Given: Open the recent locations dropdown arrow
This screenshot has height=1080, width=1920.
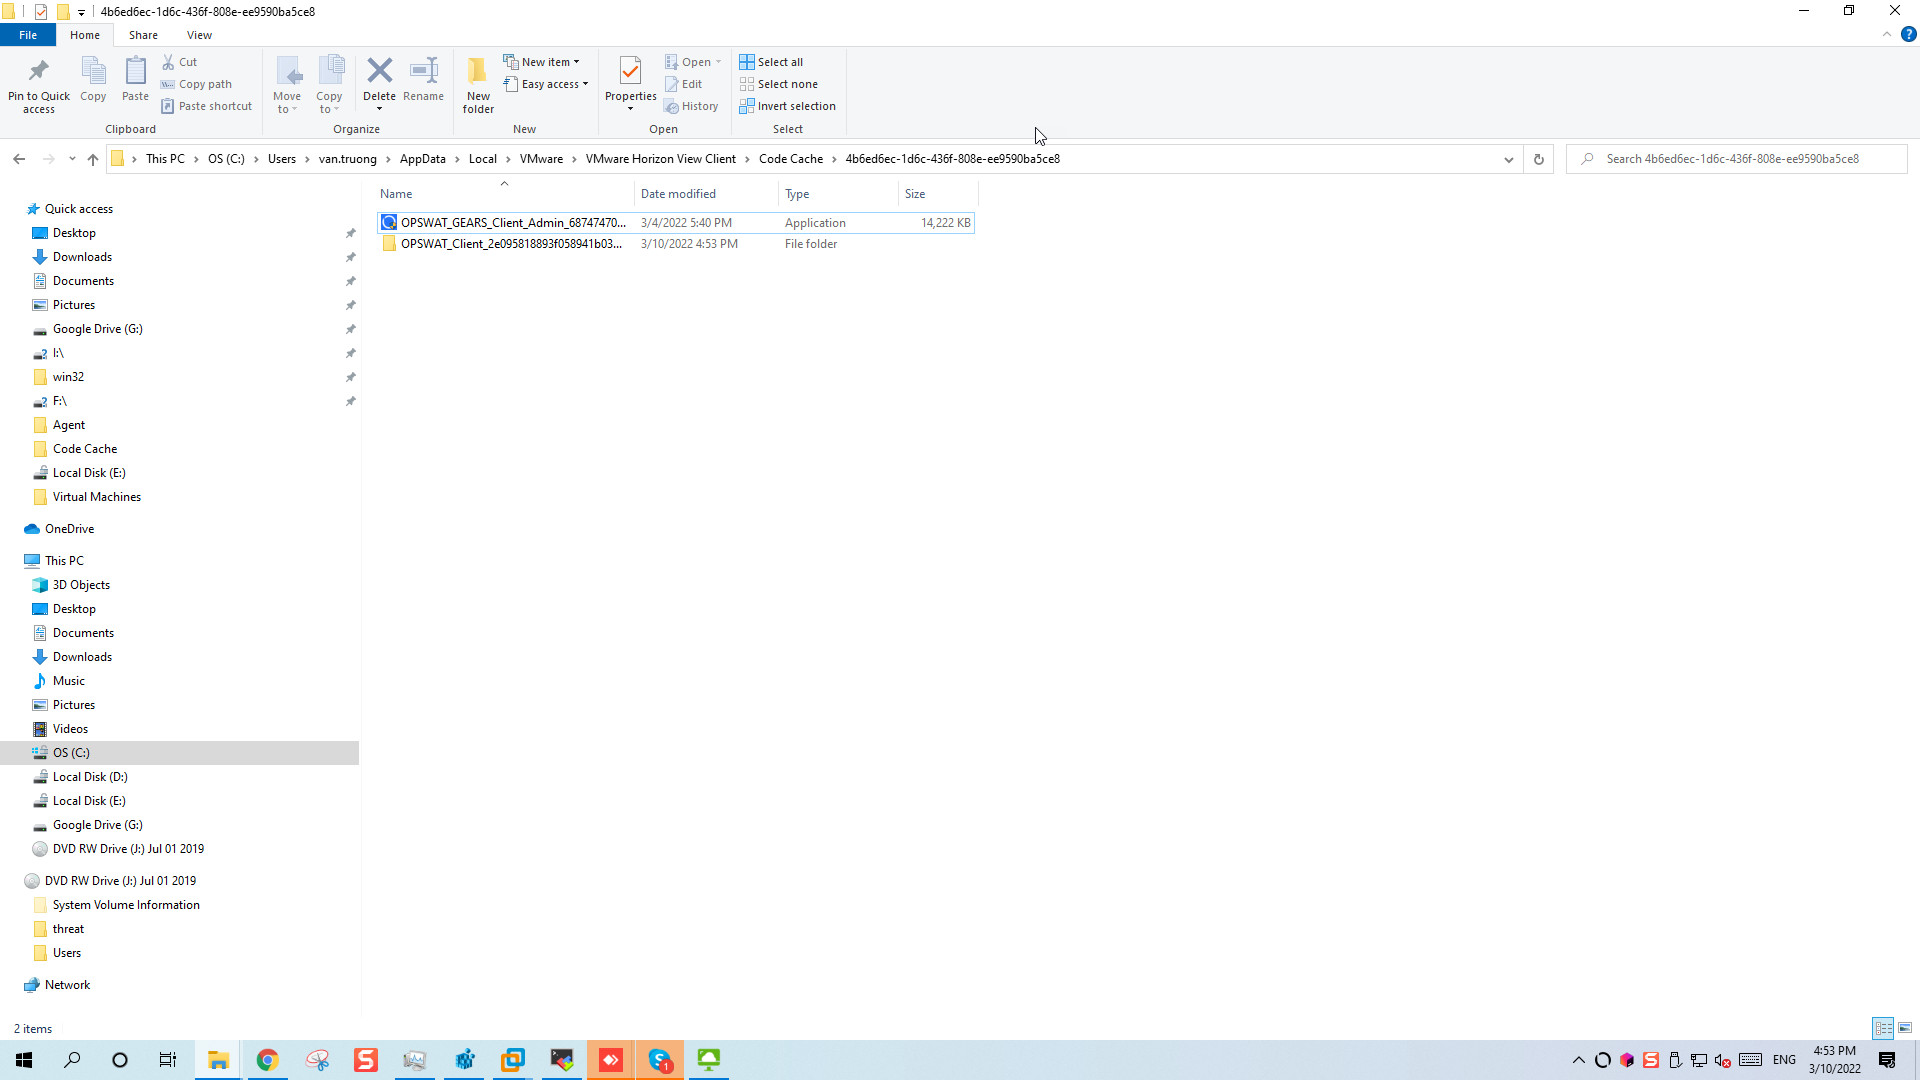Looking at the screenshot, I should [72, 159].
